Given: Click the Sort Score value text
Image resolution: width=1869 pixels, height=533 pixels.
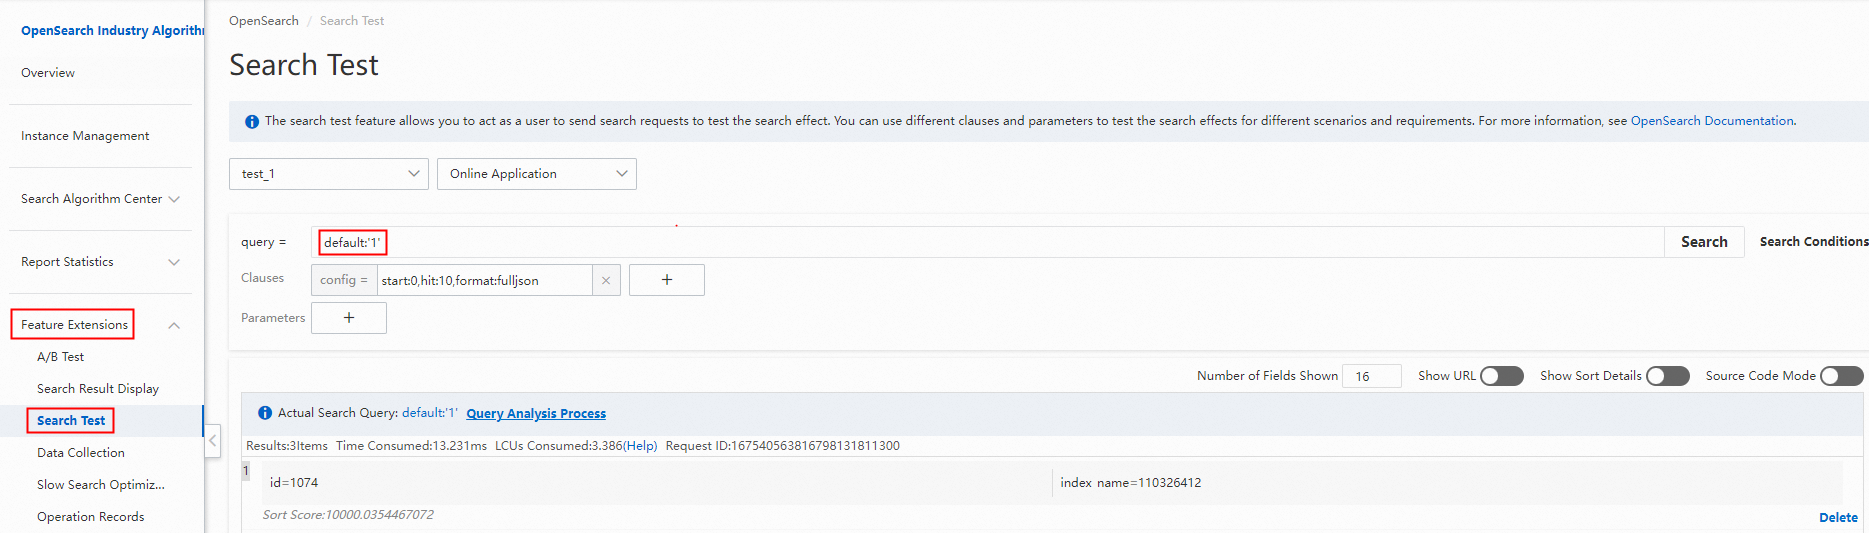Looking at the screenshot, I should 348,515.
